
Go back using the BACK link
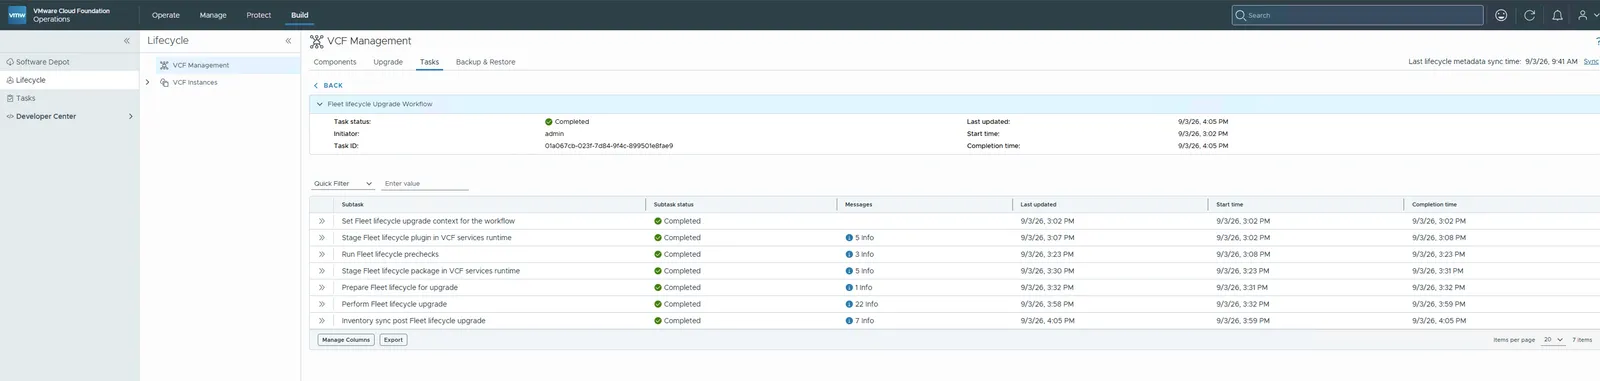tap(328, 86)
